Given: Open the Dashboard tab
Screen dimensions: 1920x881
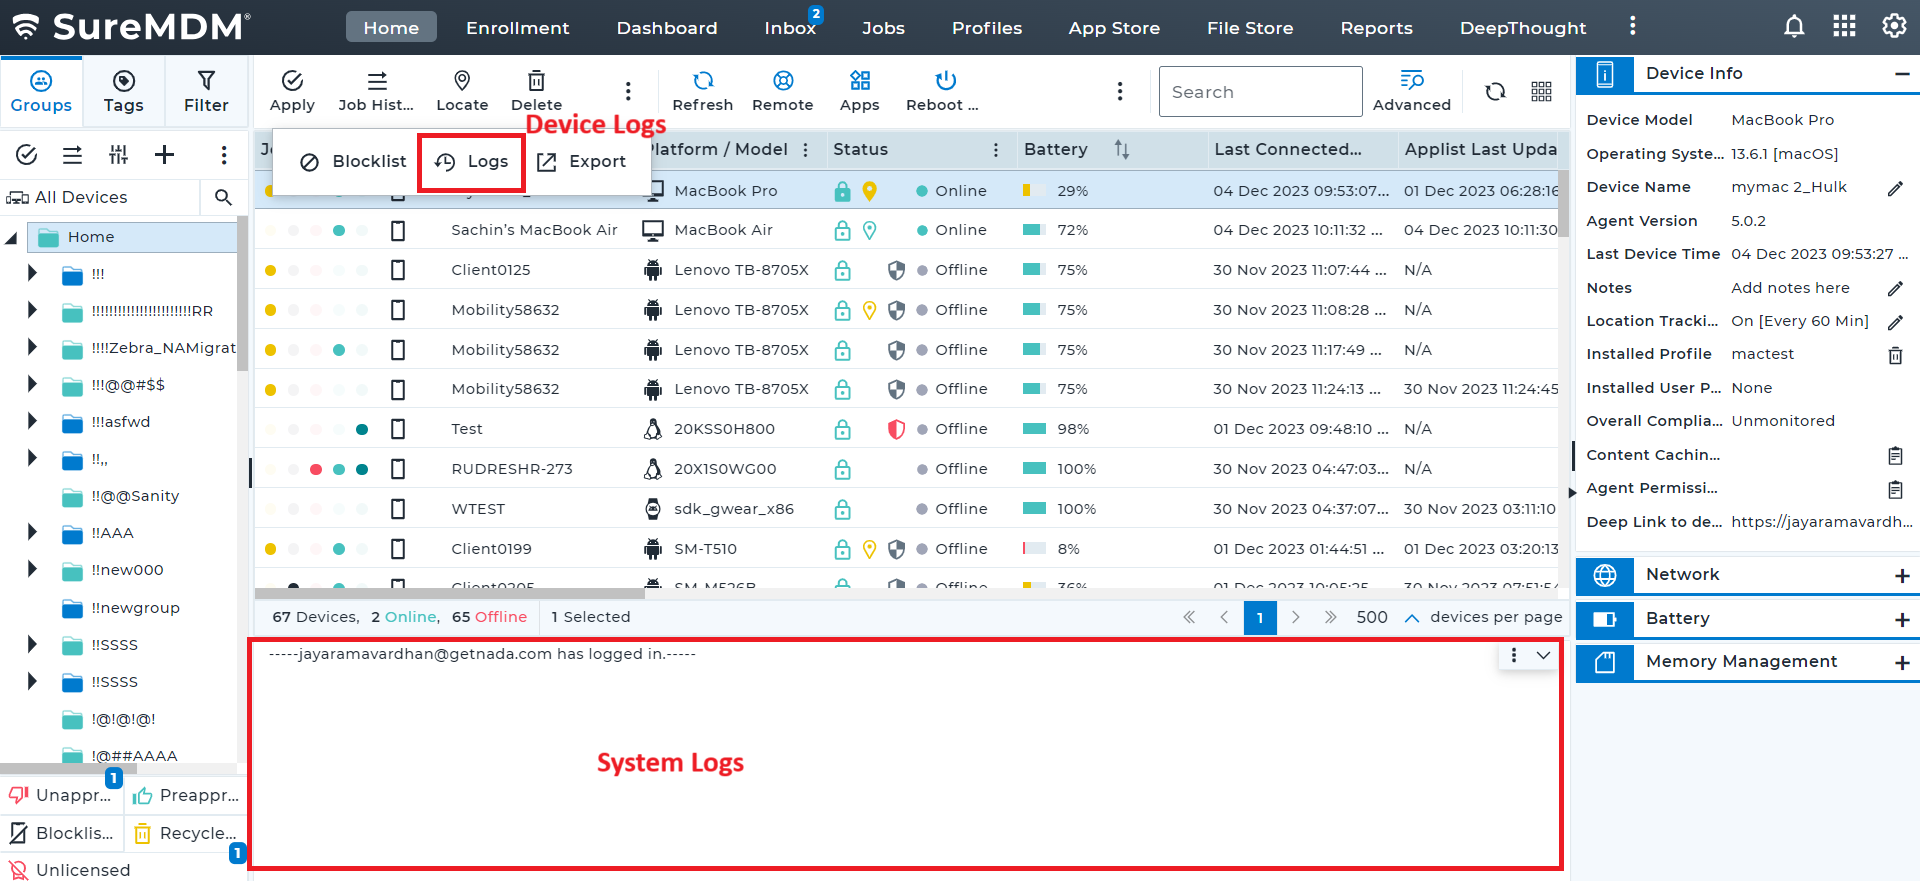Looking at the screenshot, I should pyautogui.click(x=667, y=28).
